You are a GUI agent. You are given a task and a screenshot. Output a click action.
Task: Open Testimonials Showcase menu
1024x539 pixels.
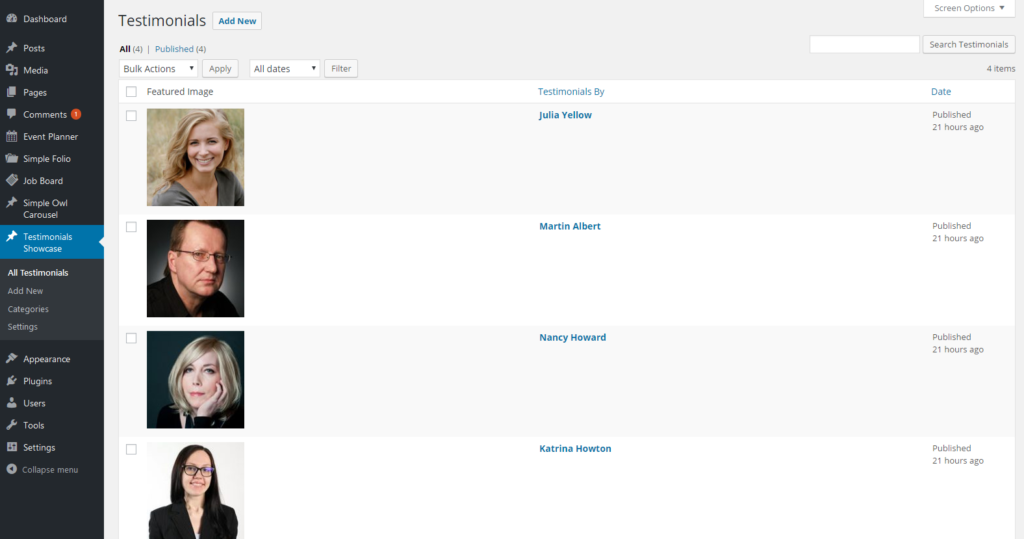coord(52,242)
